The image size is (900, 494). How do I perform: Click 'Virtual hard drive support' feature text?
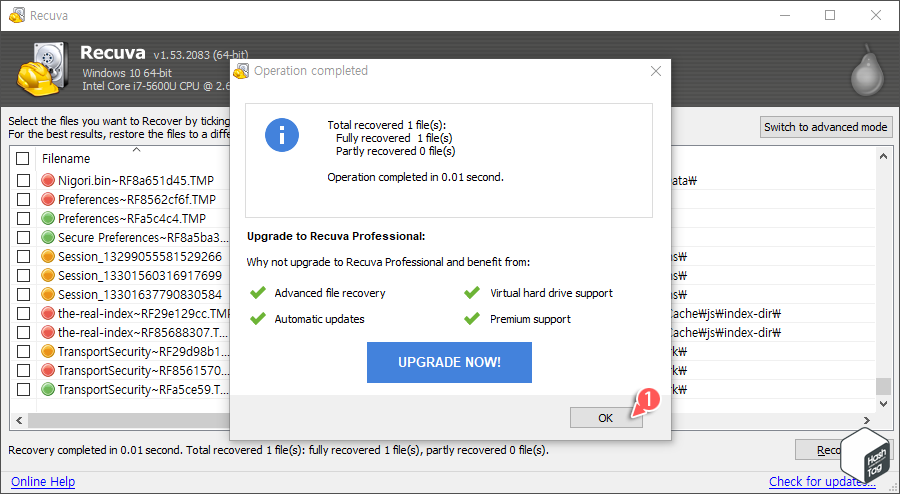[x=552, y=293]
